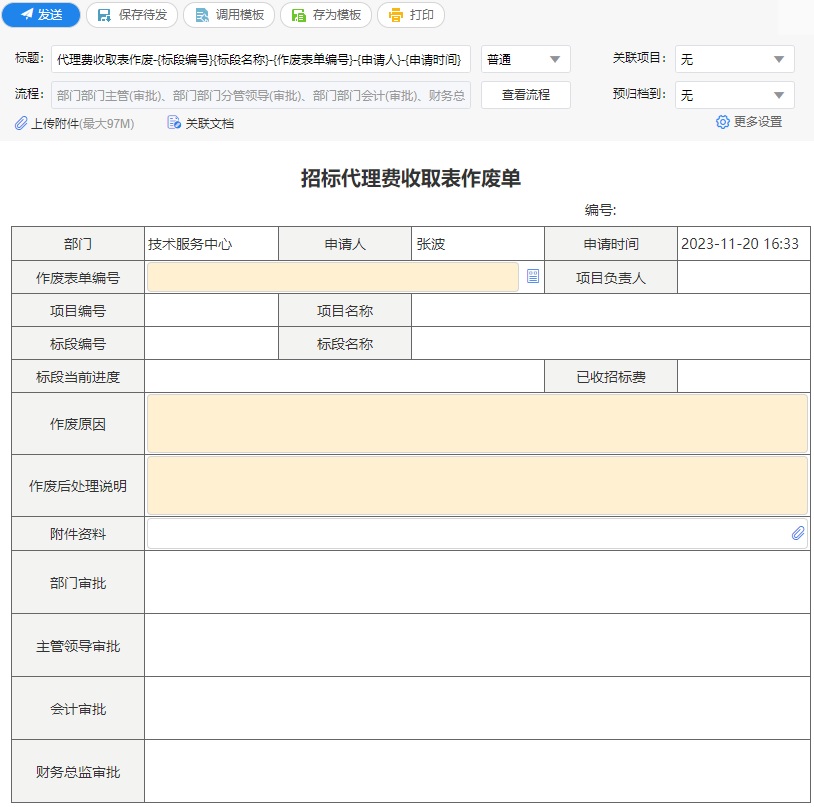The width and height of the screenshot is (814, 807).
Task: Click the 部门审批 row label
Action: point(78,583)
